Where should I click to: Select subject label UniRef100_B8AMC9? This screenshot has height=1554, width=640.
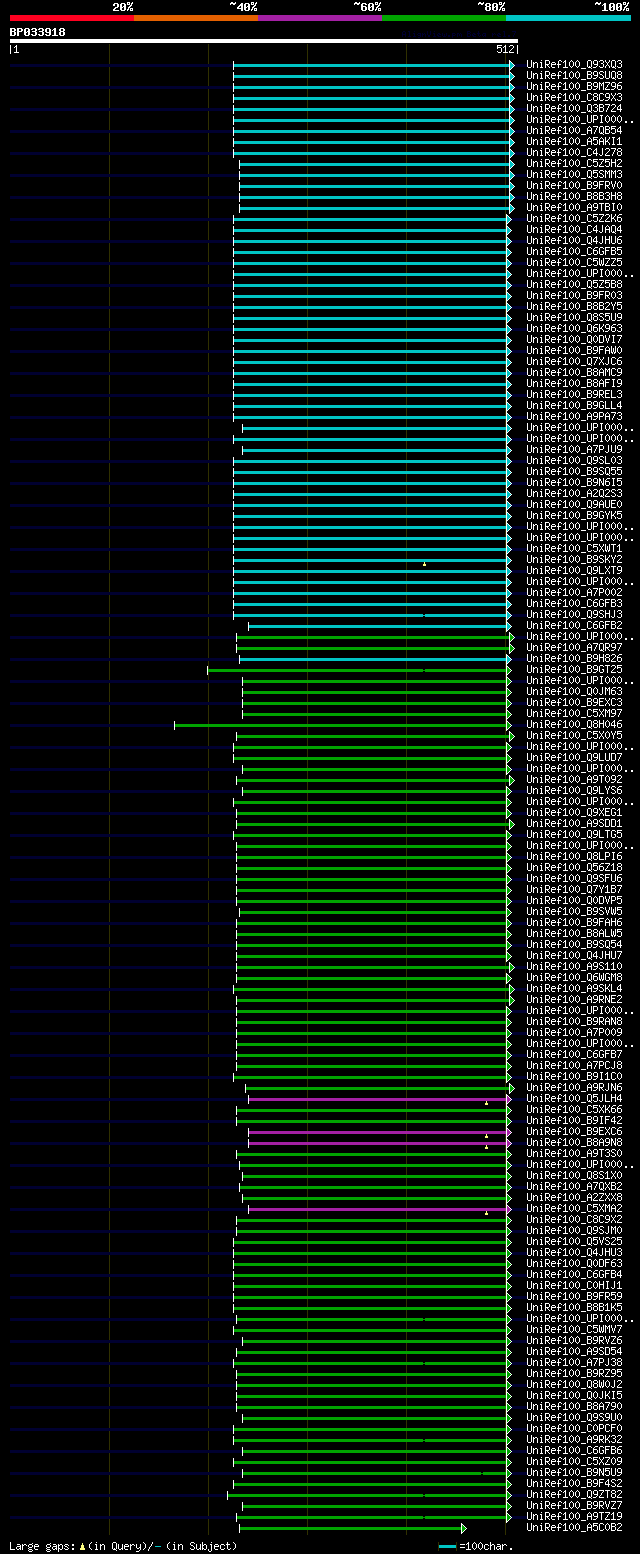[x=574, y=372]
